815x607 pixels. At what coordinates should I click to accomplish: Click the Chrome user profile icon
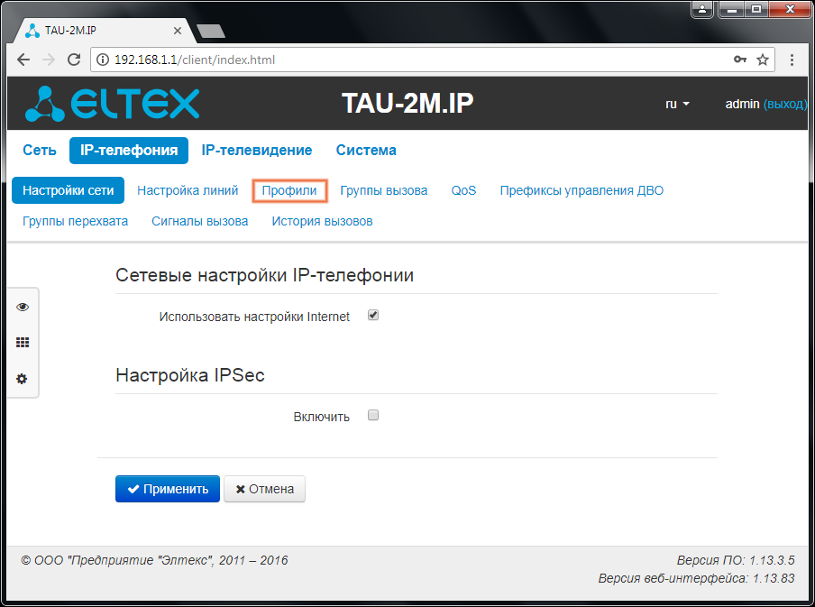[702, 9]
